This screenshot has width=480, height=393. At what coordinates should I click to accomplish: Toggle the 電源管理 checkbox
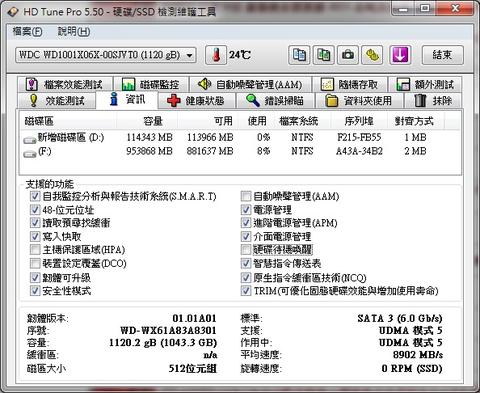coord(246,210)
